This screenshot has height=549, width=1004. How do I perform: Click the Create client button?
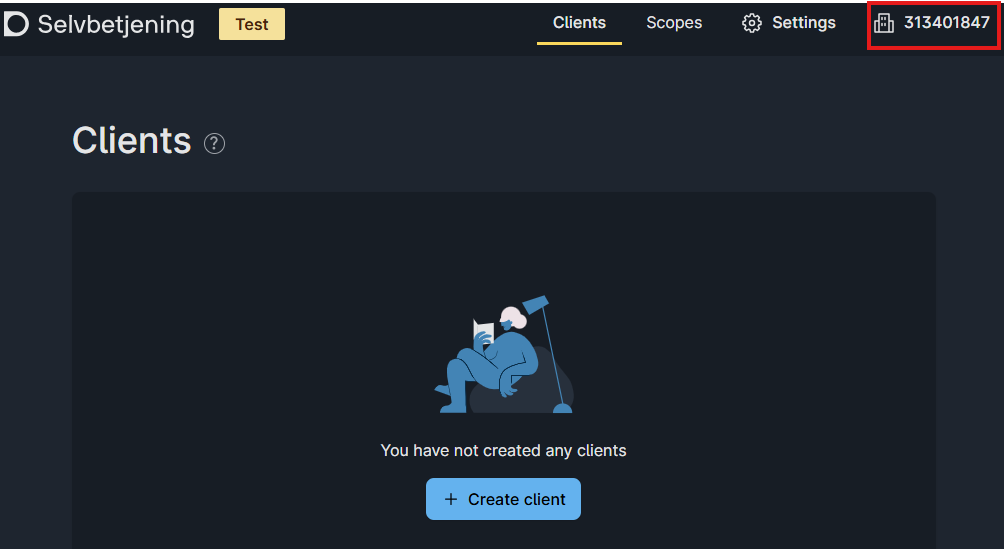coord(503,499)
